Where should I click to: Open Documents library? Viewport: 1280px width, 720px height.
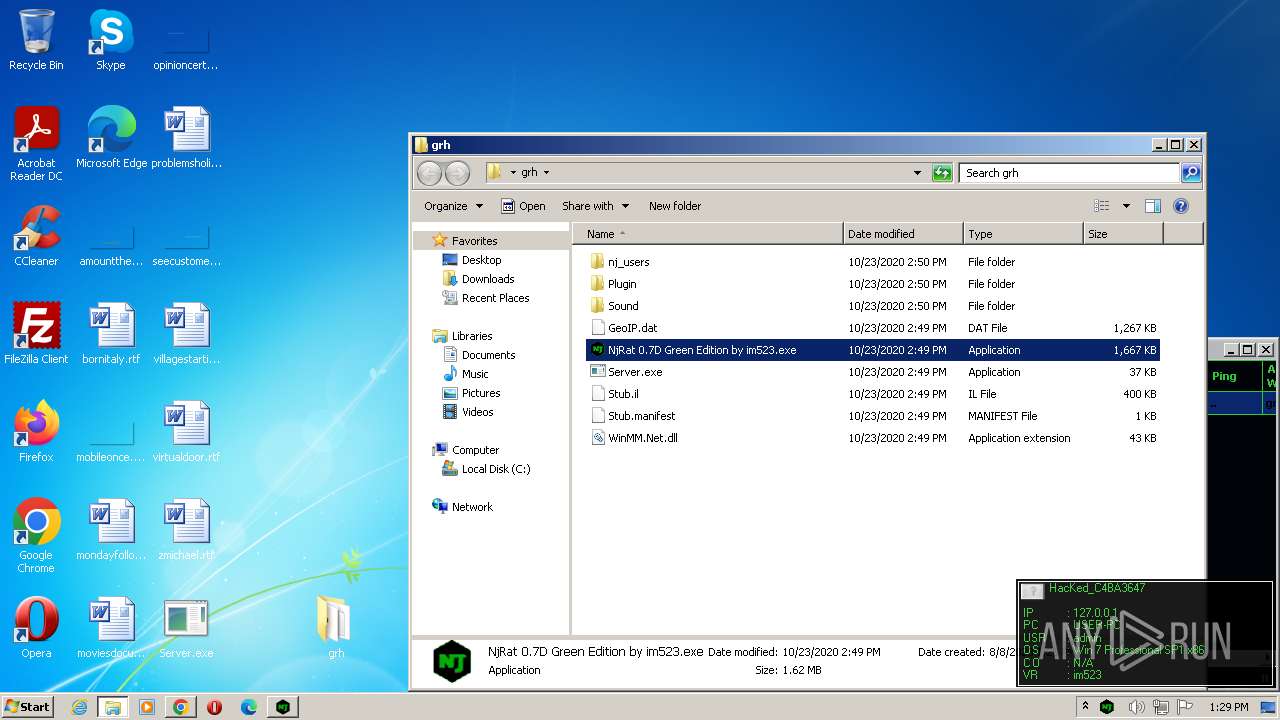(x=479, y=355)
